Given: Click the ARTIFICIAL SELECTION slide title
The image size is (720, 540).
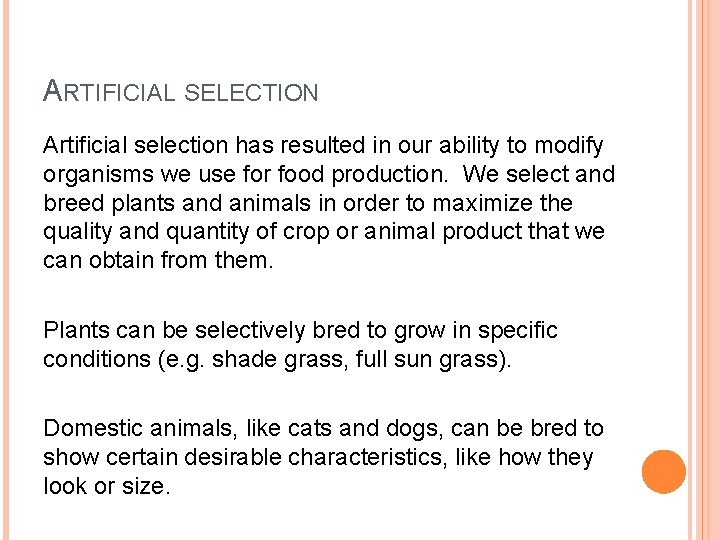Looking at the screenshot, I should (x=181, y=93).
